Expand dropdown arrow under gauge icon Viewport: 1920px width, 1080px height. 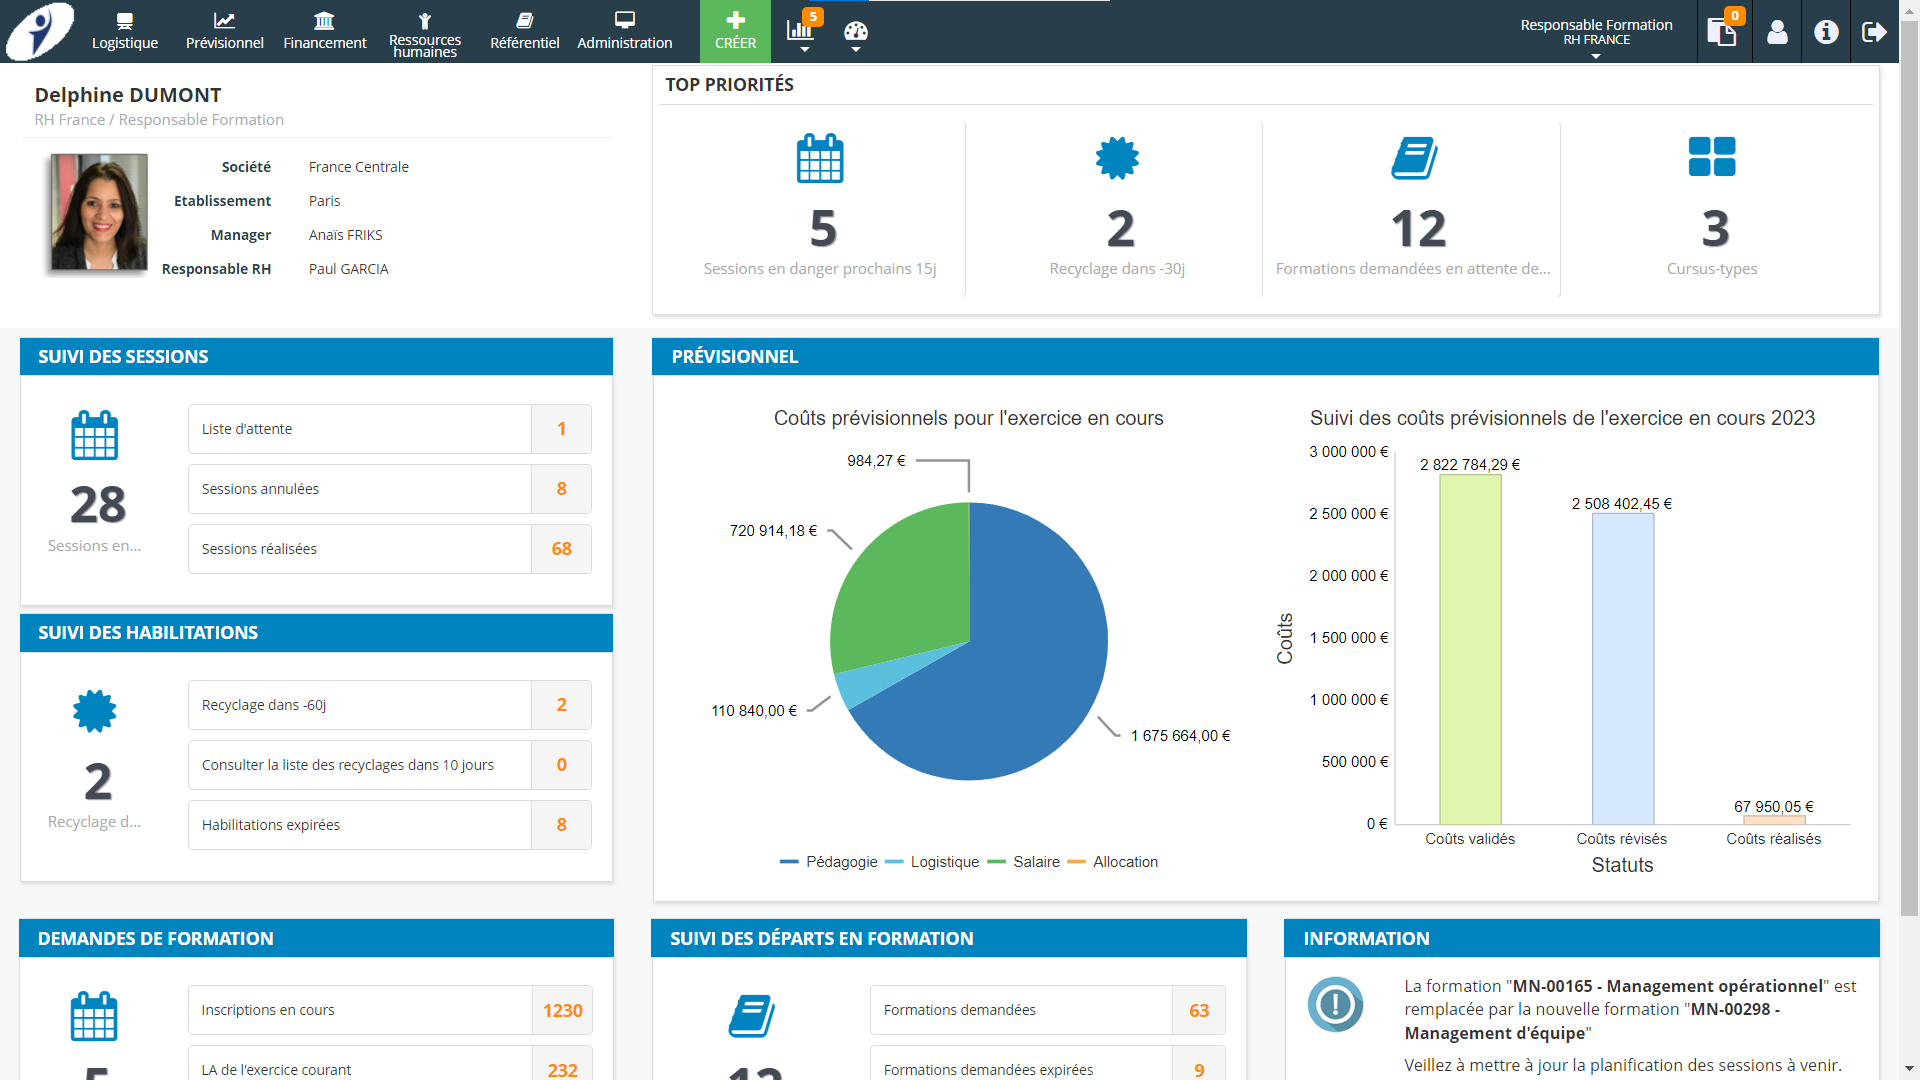856,49
